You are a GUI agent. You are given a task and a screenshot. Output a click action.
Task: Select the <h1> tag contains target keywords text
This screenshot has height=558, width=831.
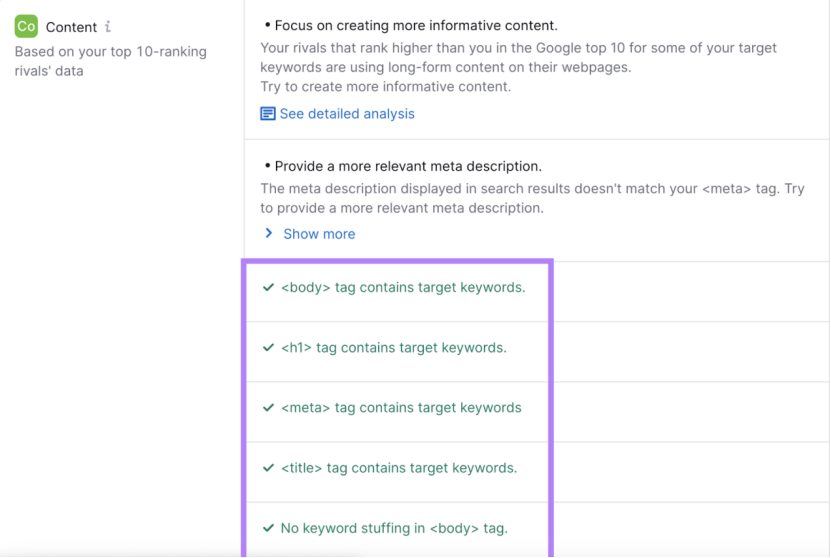point(394,348)
